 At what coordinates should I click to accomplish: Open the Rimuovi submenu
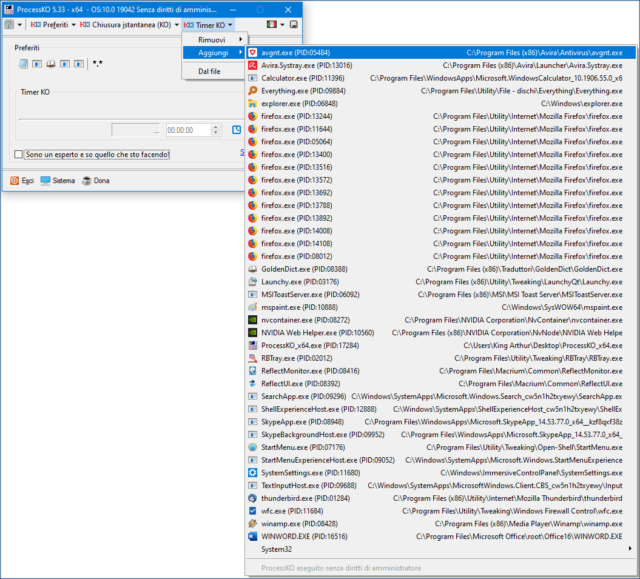pyautogui.click(x=212, y=38)
